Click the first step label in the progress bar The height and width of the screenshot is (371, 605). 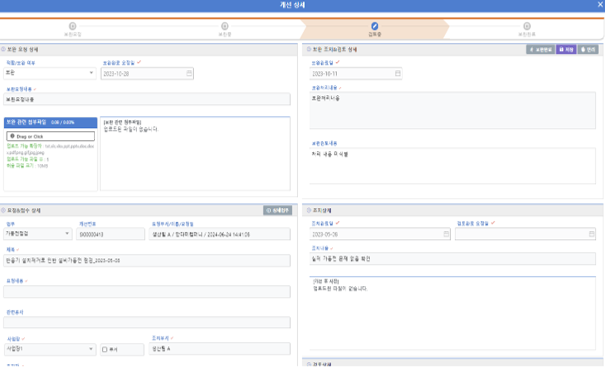tap(73, 34)
